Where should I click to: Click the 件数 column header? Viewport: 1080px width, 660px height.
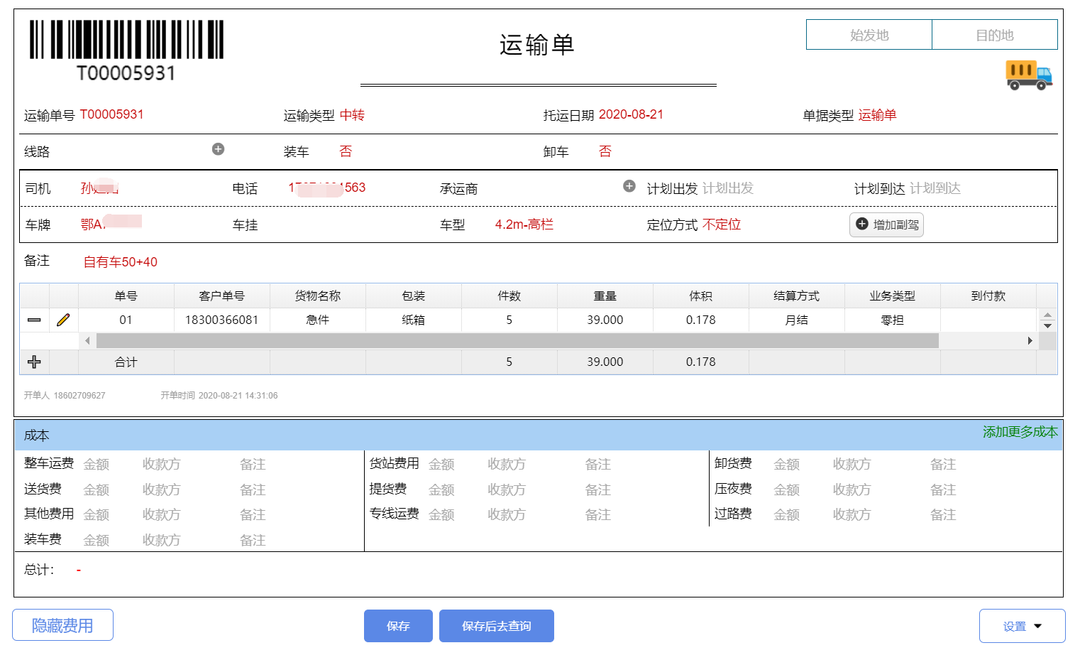coord(509,296)
